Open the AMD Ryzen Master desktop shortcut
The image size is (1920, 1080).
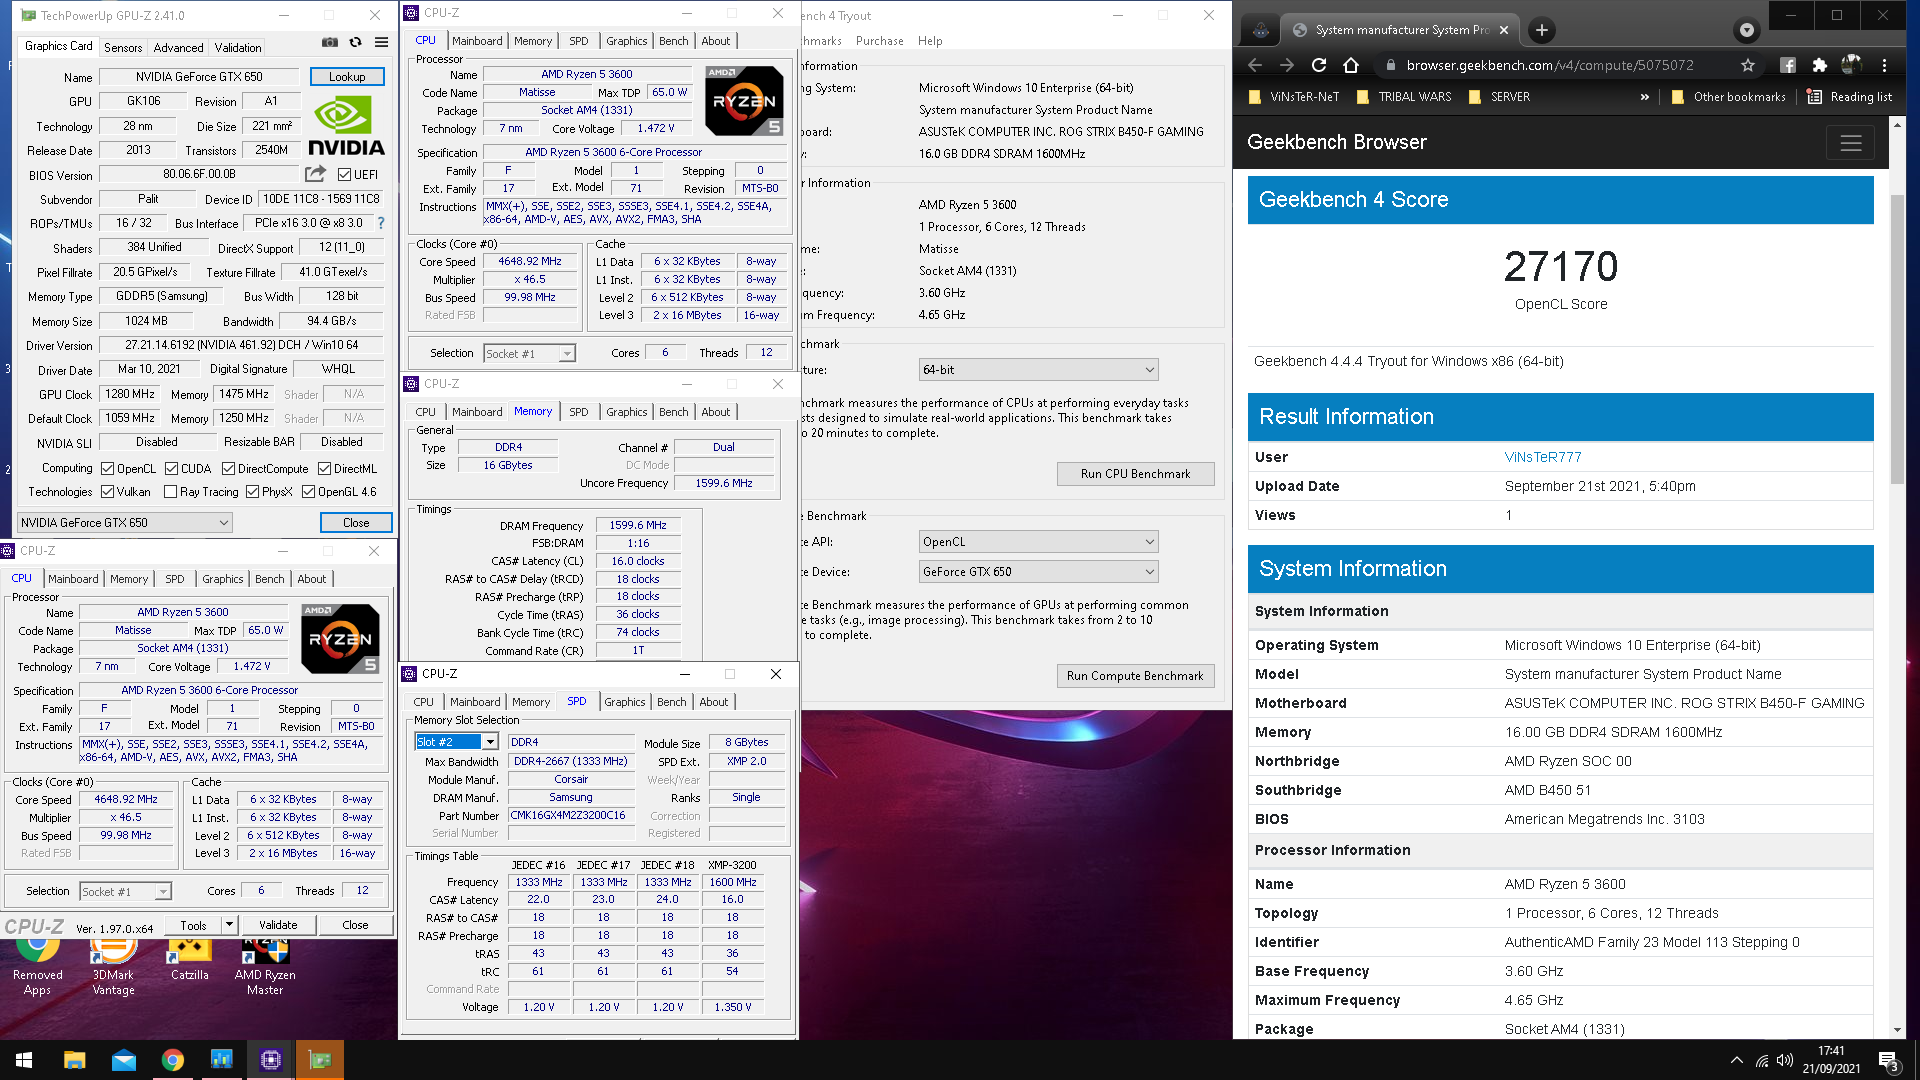tap(265, 966)
